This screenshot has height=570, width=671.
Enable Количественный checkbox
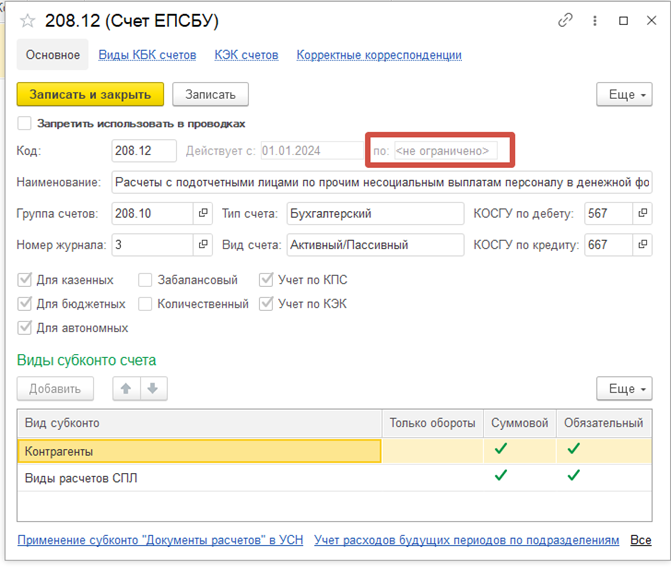tap(145, 304)
